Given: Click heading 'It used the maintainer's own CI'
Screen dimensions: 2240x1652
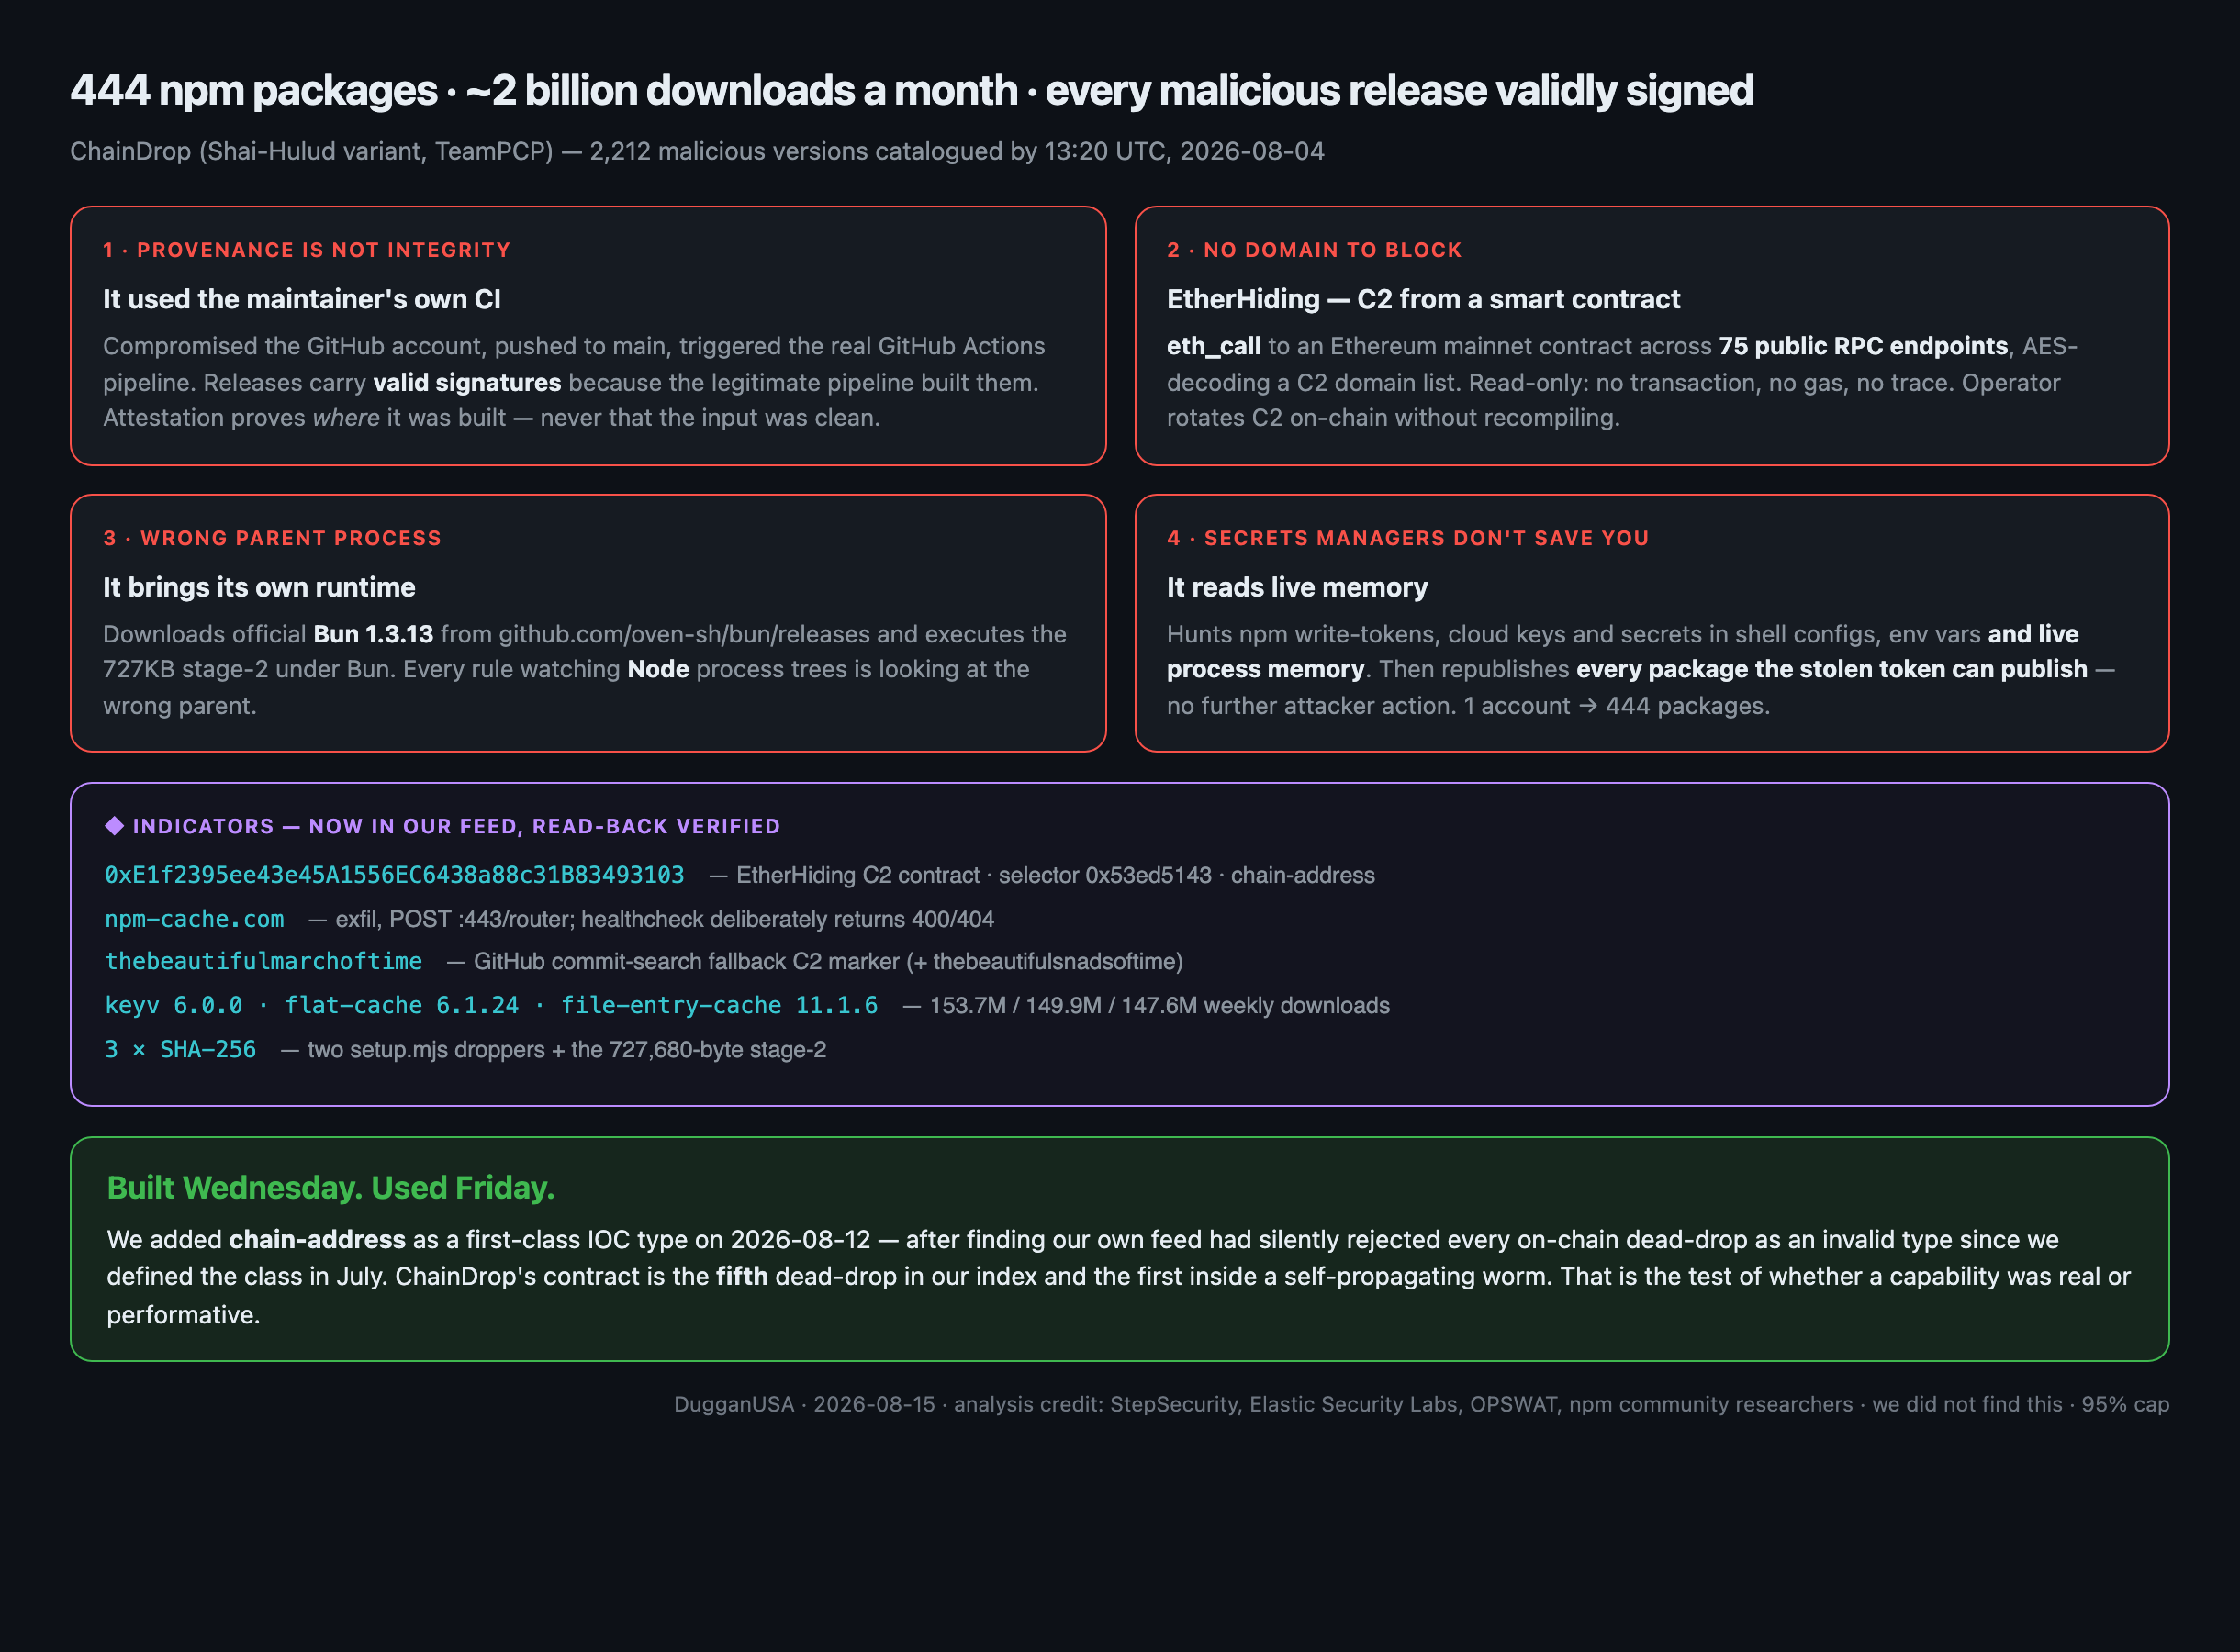Looking at the screenshot, I should 302,299.
